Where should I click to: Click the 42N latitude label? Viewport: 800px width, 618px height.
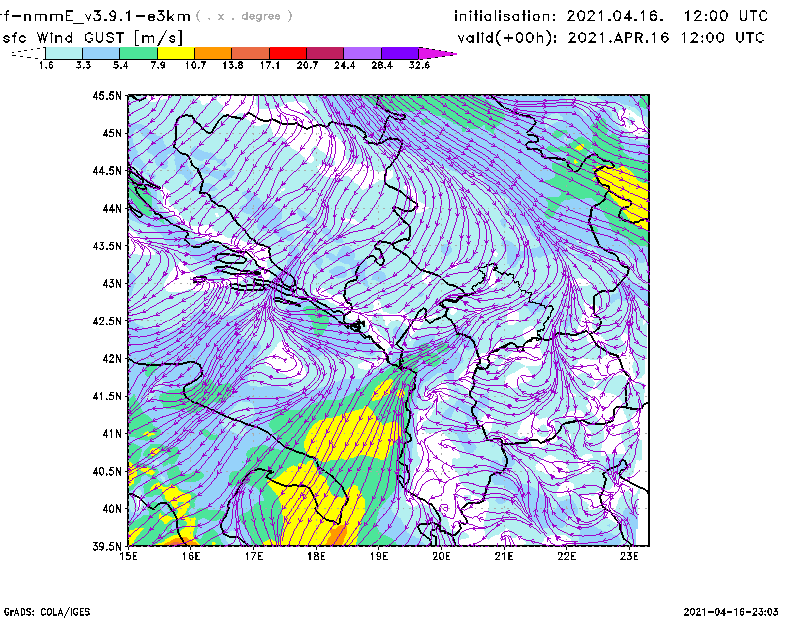(112, 358)
